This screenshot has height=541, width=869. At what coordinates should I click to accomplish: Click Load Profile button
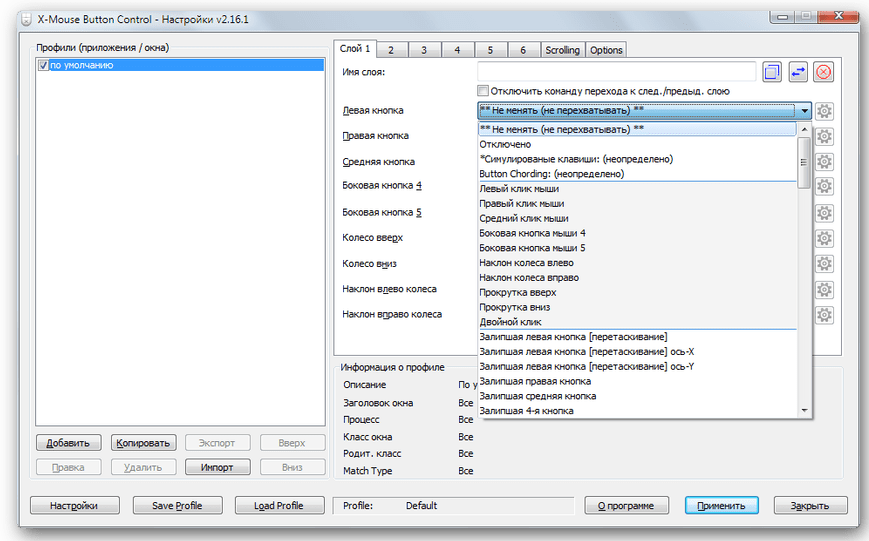point(279,506)
